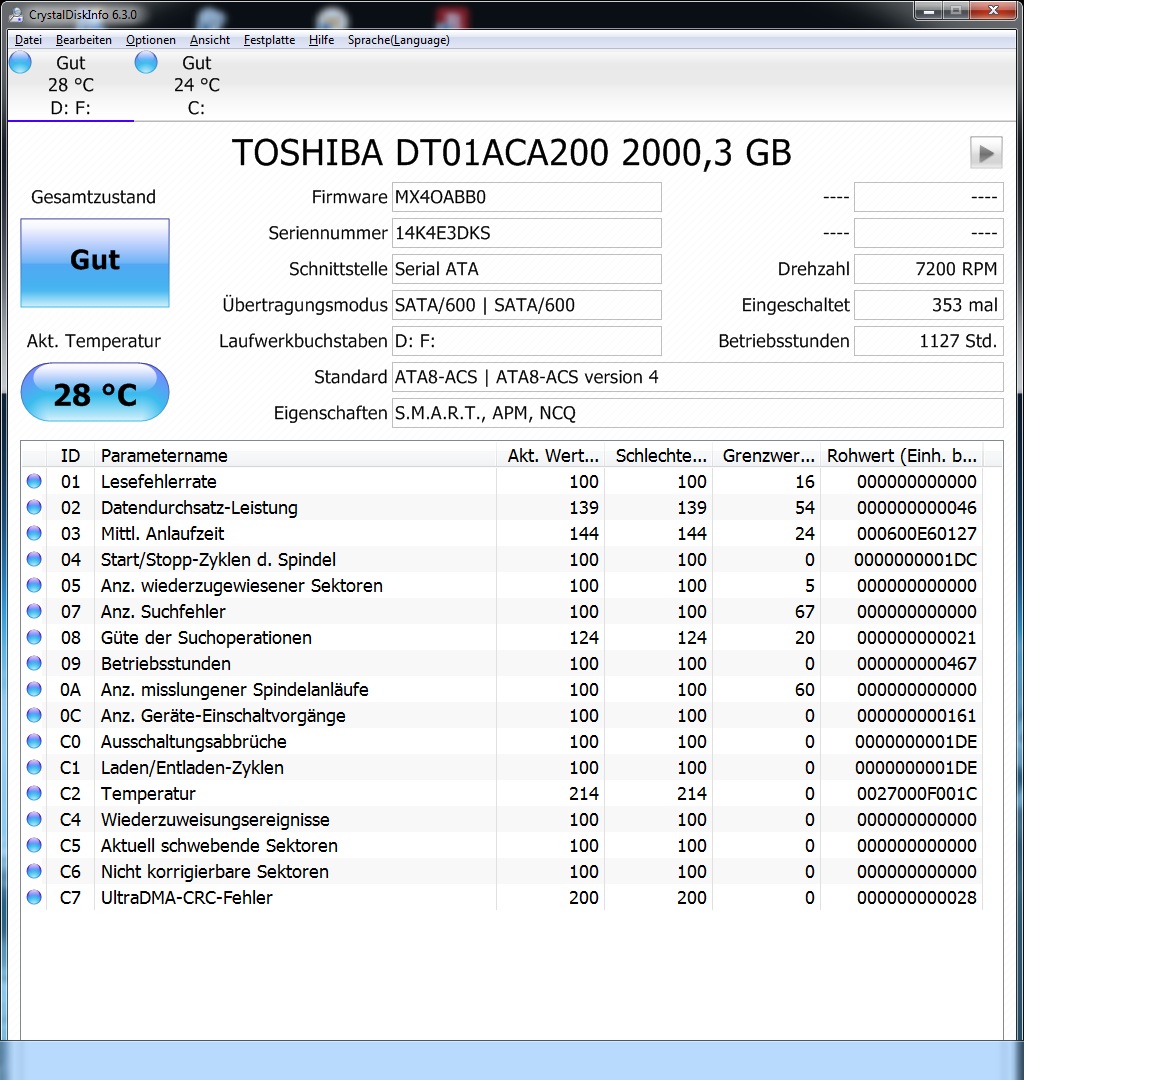The width and height of the screenshot is (1152, 1080).
Task: Select raw value 000000000028
Action: (916, 897)
